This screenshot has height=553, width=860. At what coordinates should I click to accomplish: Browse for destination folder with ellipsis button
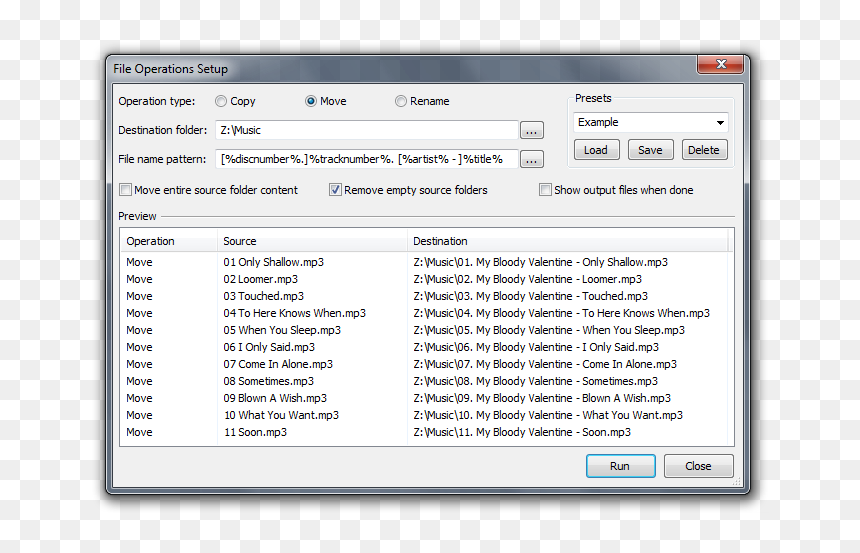coord(531,131)
